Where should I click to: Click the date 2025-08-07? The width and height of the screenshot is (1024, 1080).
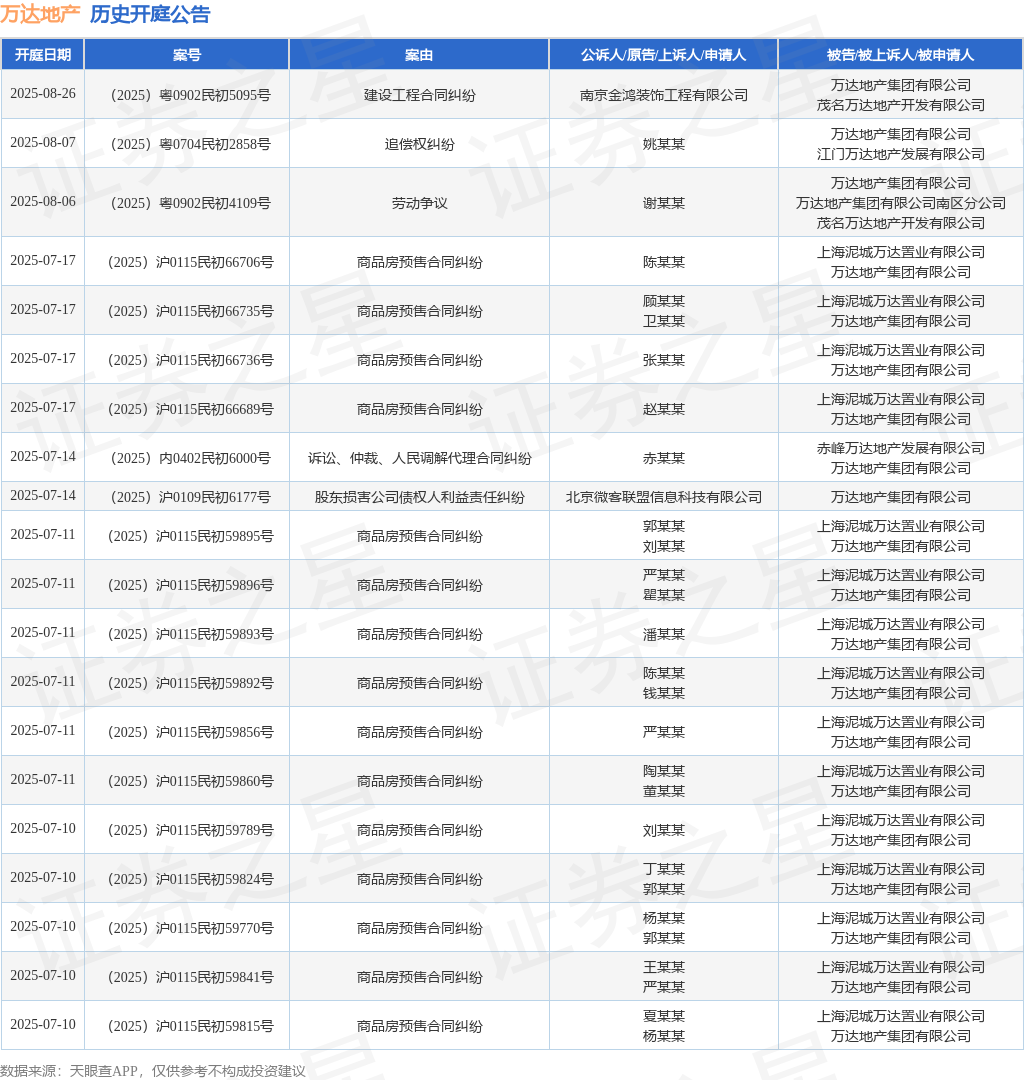pyautogui.click(x=43, y=143)
